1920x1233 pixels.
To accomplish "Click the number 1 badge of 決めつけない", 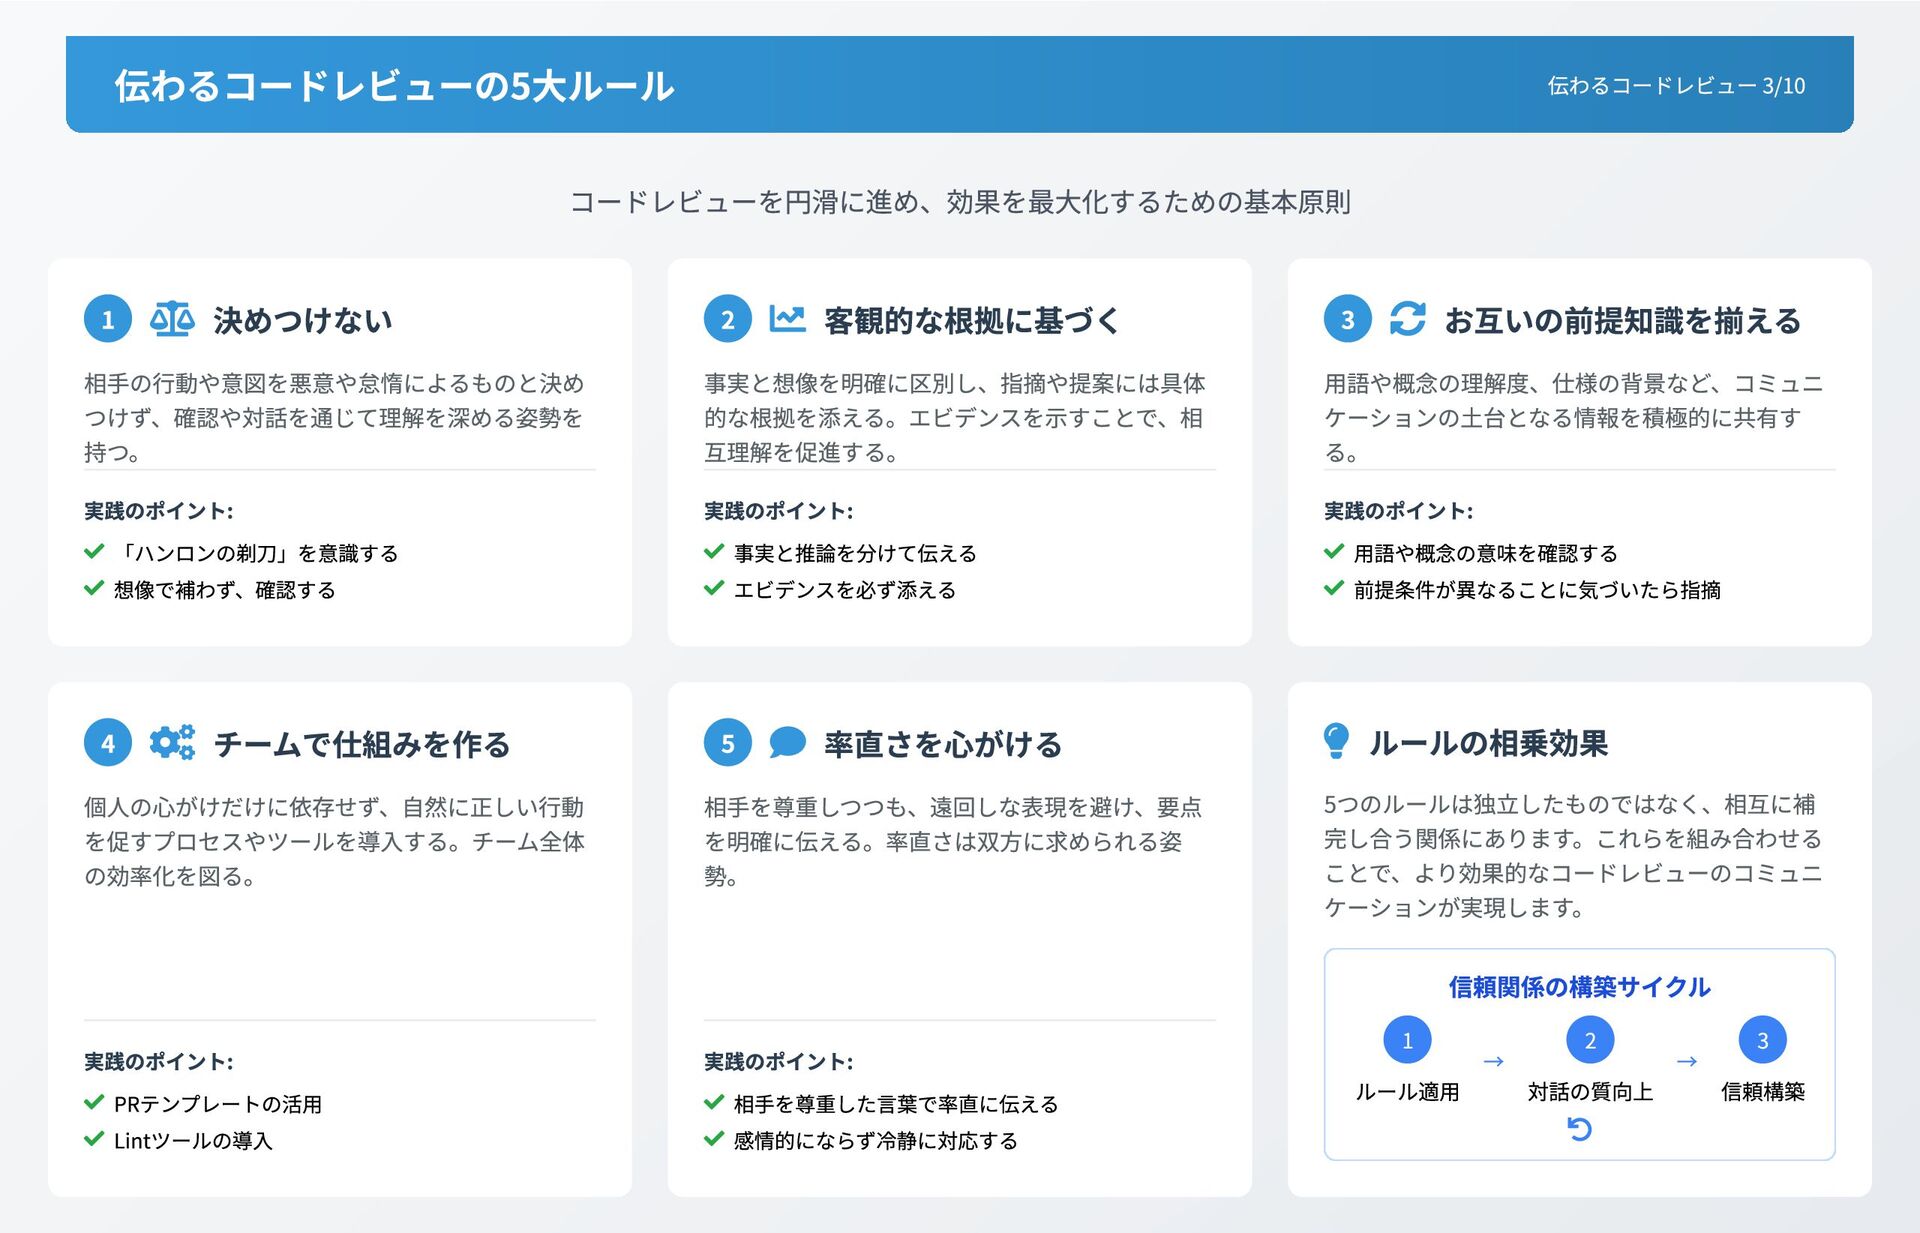I will pyautogui.click(x=108, y=320).
